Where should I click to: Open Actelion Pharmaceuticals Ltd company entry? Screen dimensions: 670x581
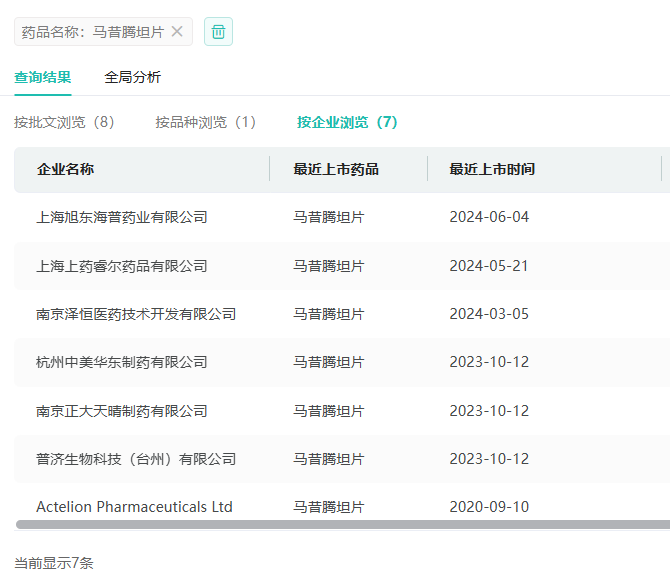click(134, 507)
